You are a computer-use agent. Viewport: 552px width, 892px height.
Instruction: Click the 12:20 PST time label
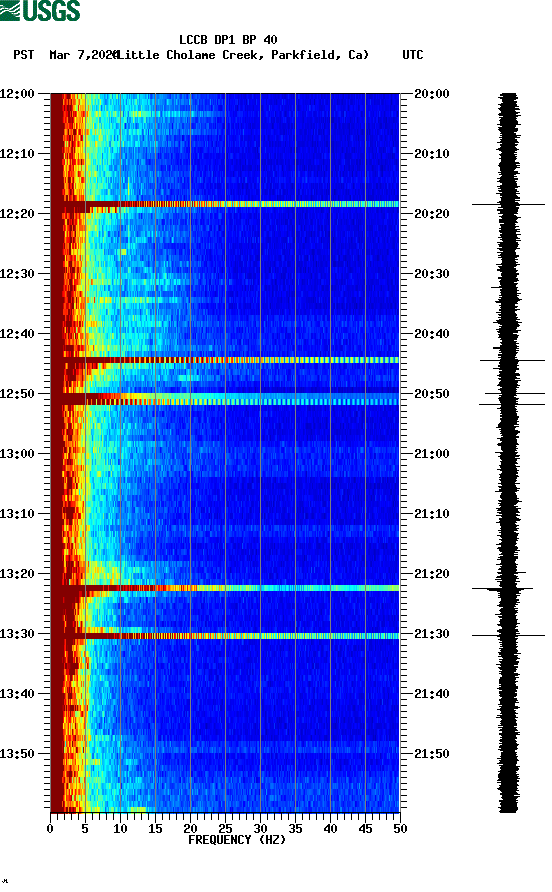click(18, 213)
